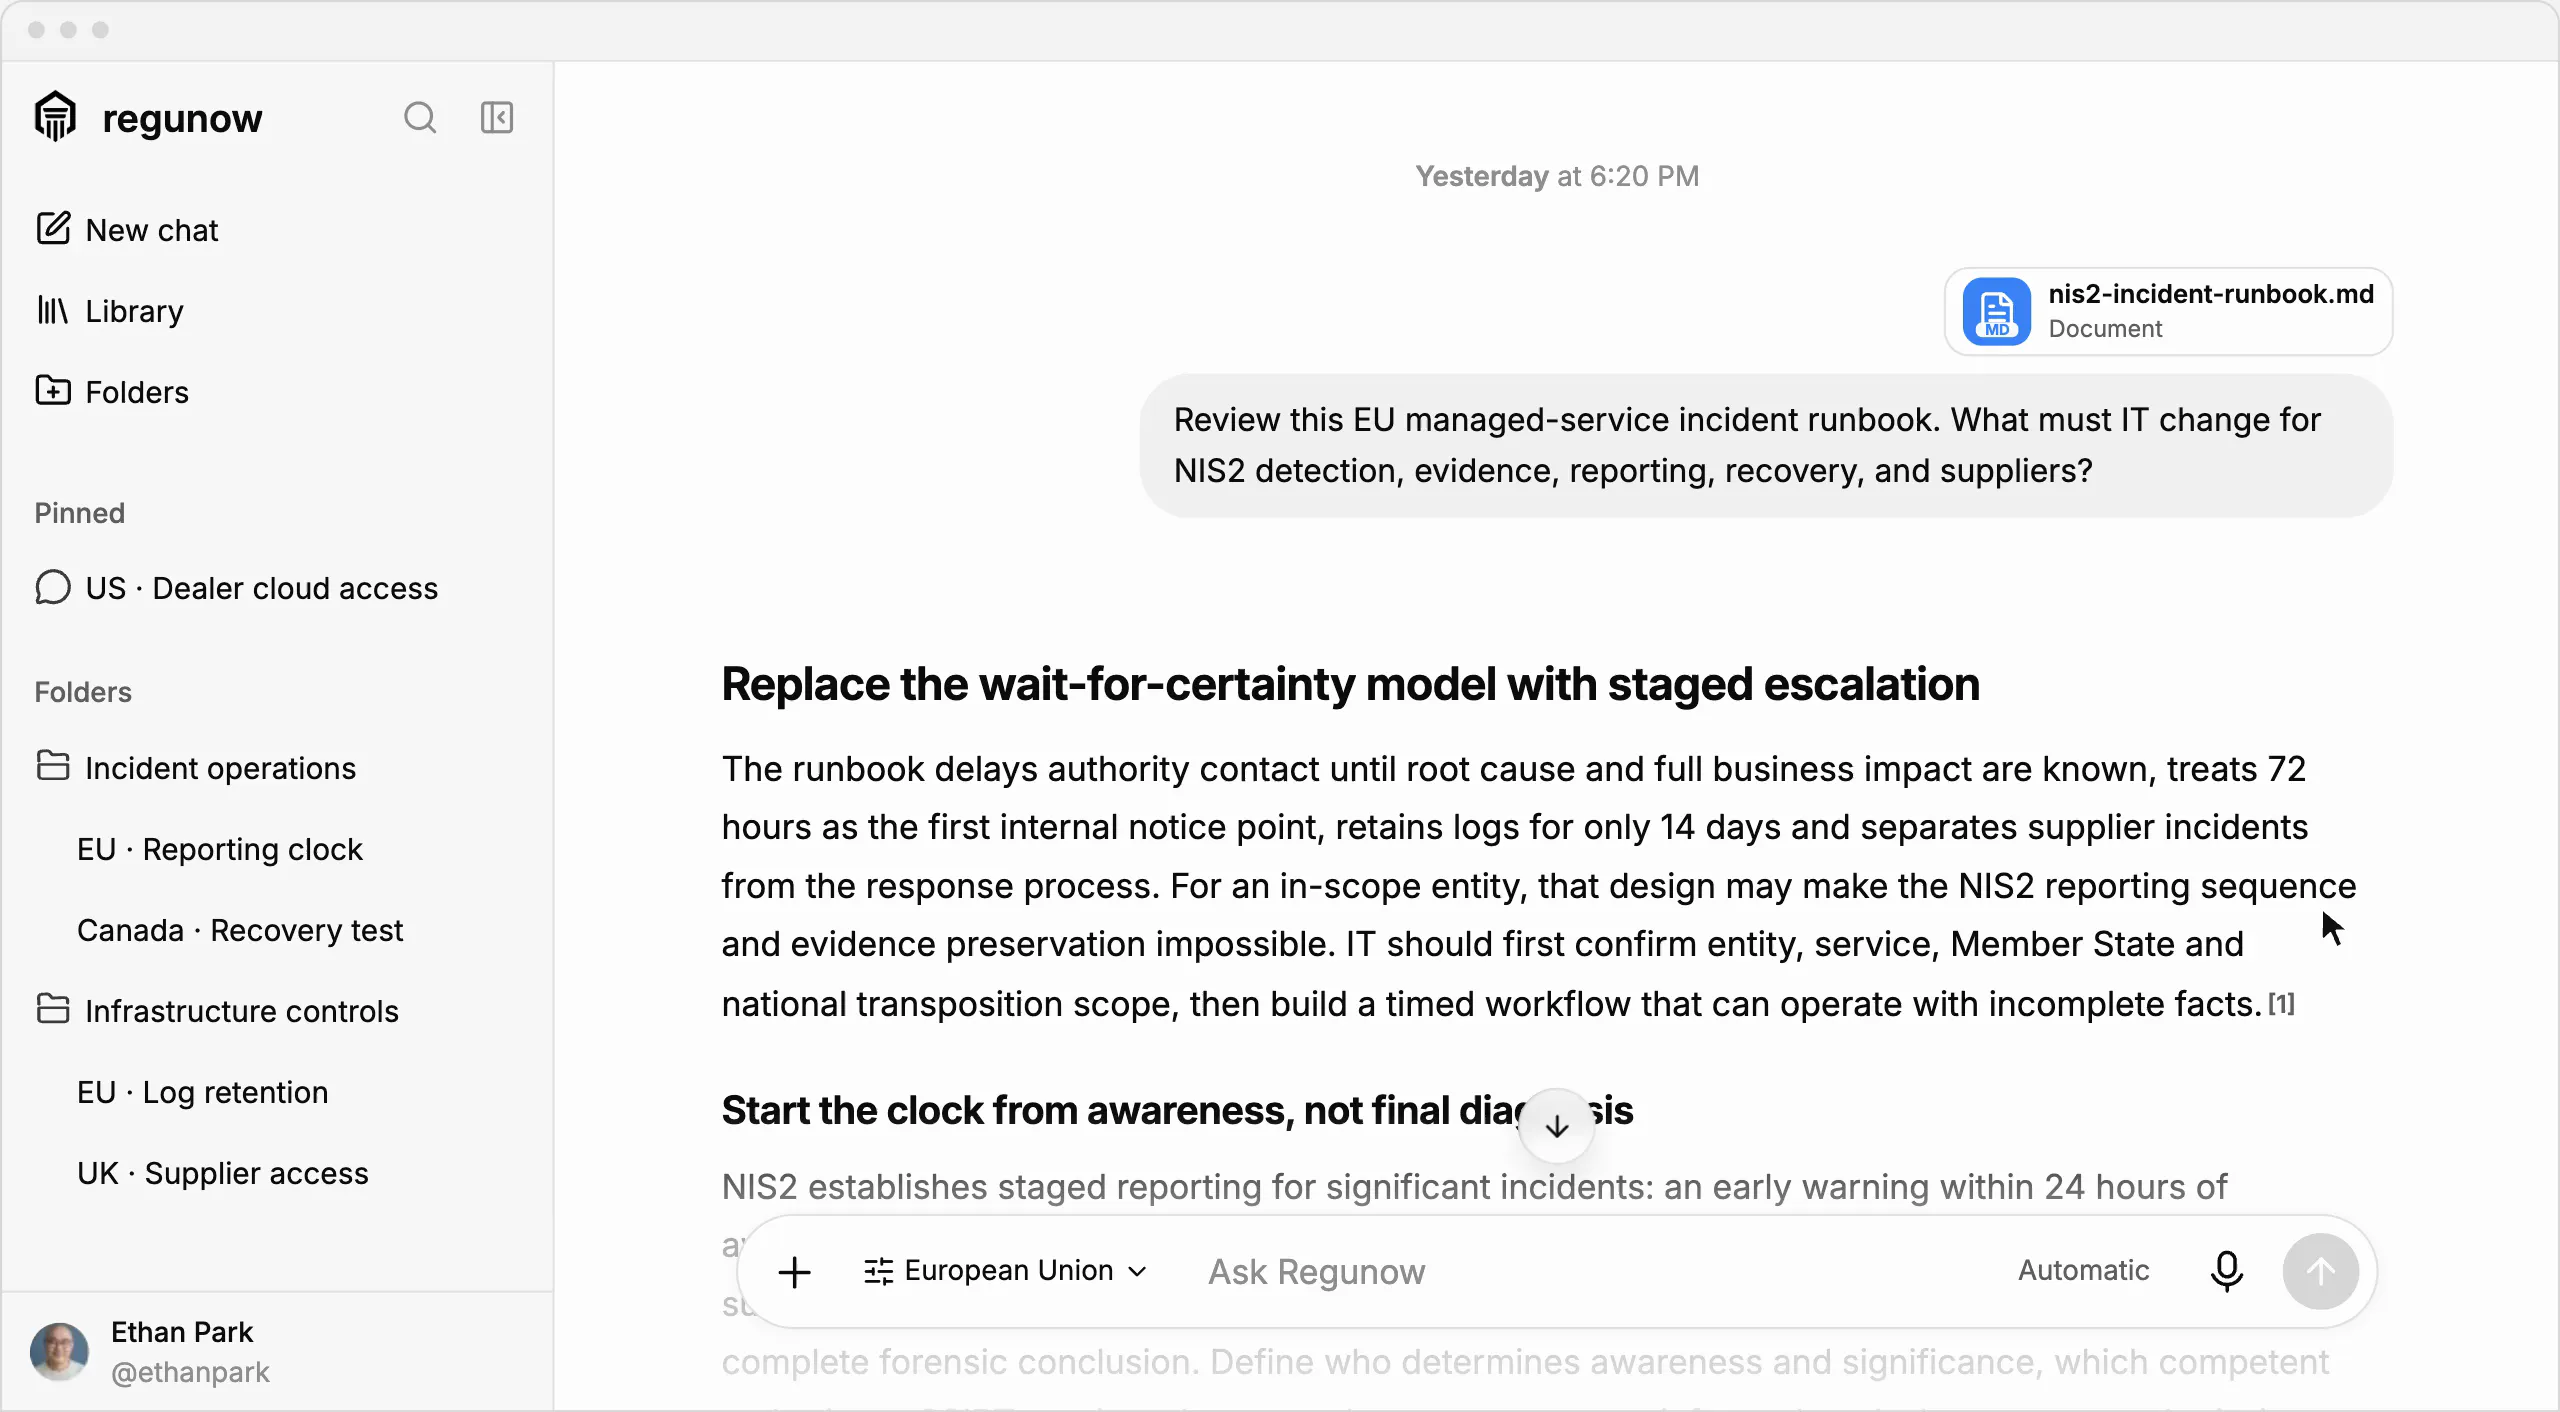Start a New chat
This screenshot has width=2560, height=1412.
[x=127, y=230]
